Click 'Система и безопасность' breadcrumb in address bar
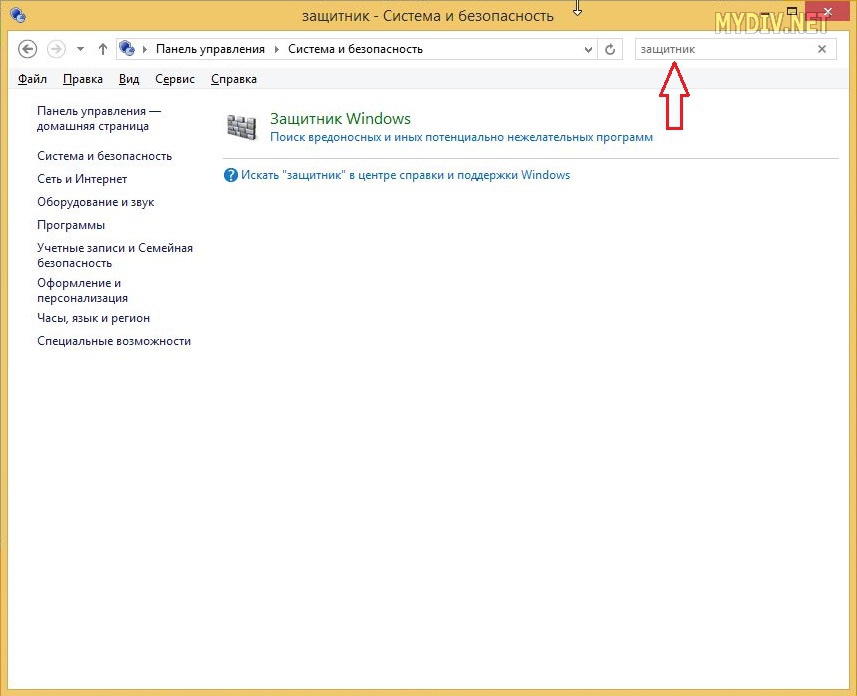This screenshot has height=696, width=857. click(x=355, y=49)
